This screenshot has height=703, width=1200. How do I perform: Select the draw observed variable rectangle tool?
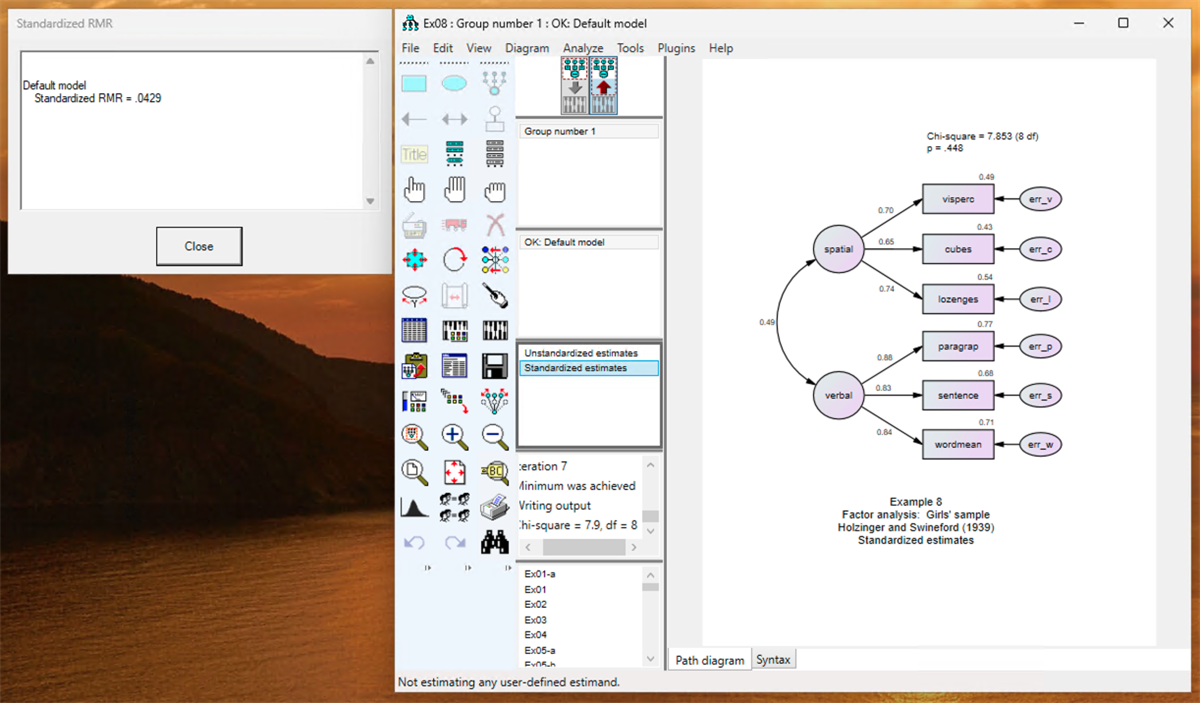(x=414, y=84)
